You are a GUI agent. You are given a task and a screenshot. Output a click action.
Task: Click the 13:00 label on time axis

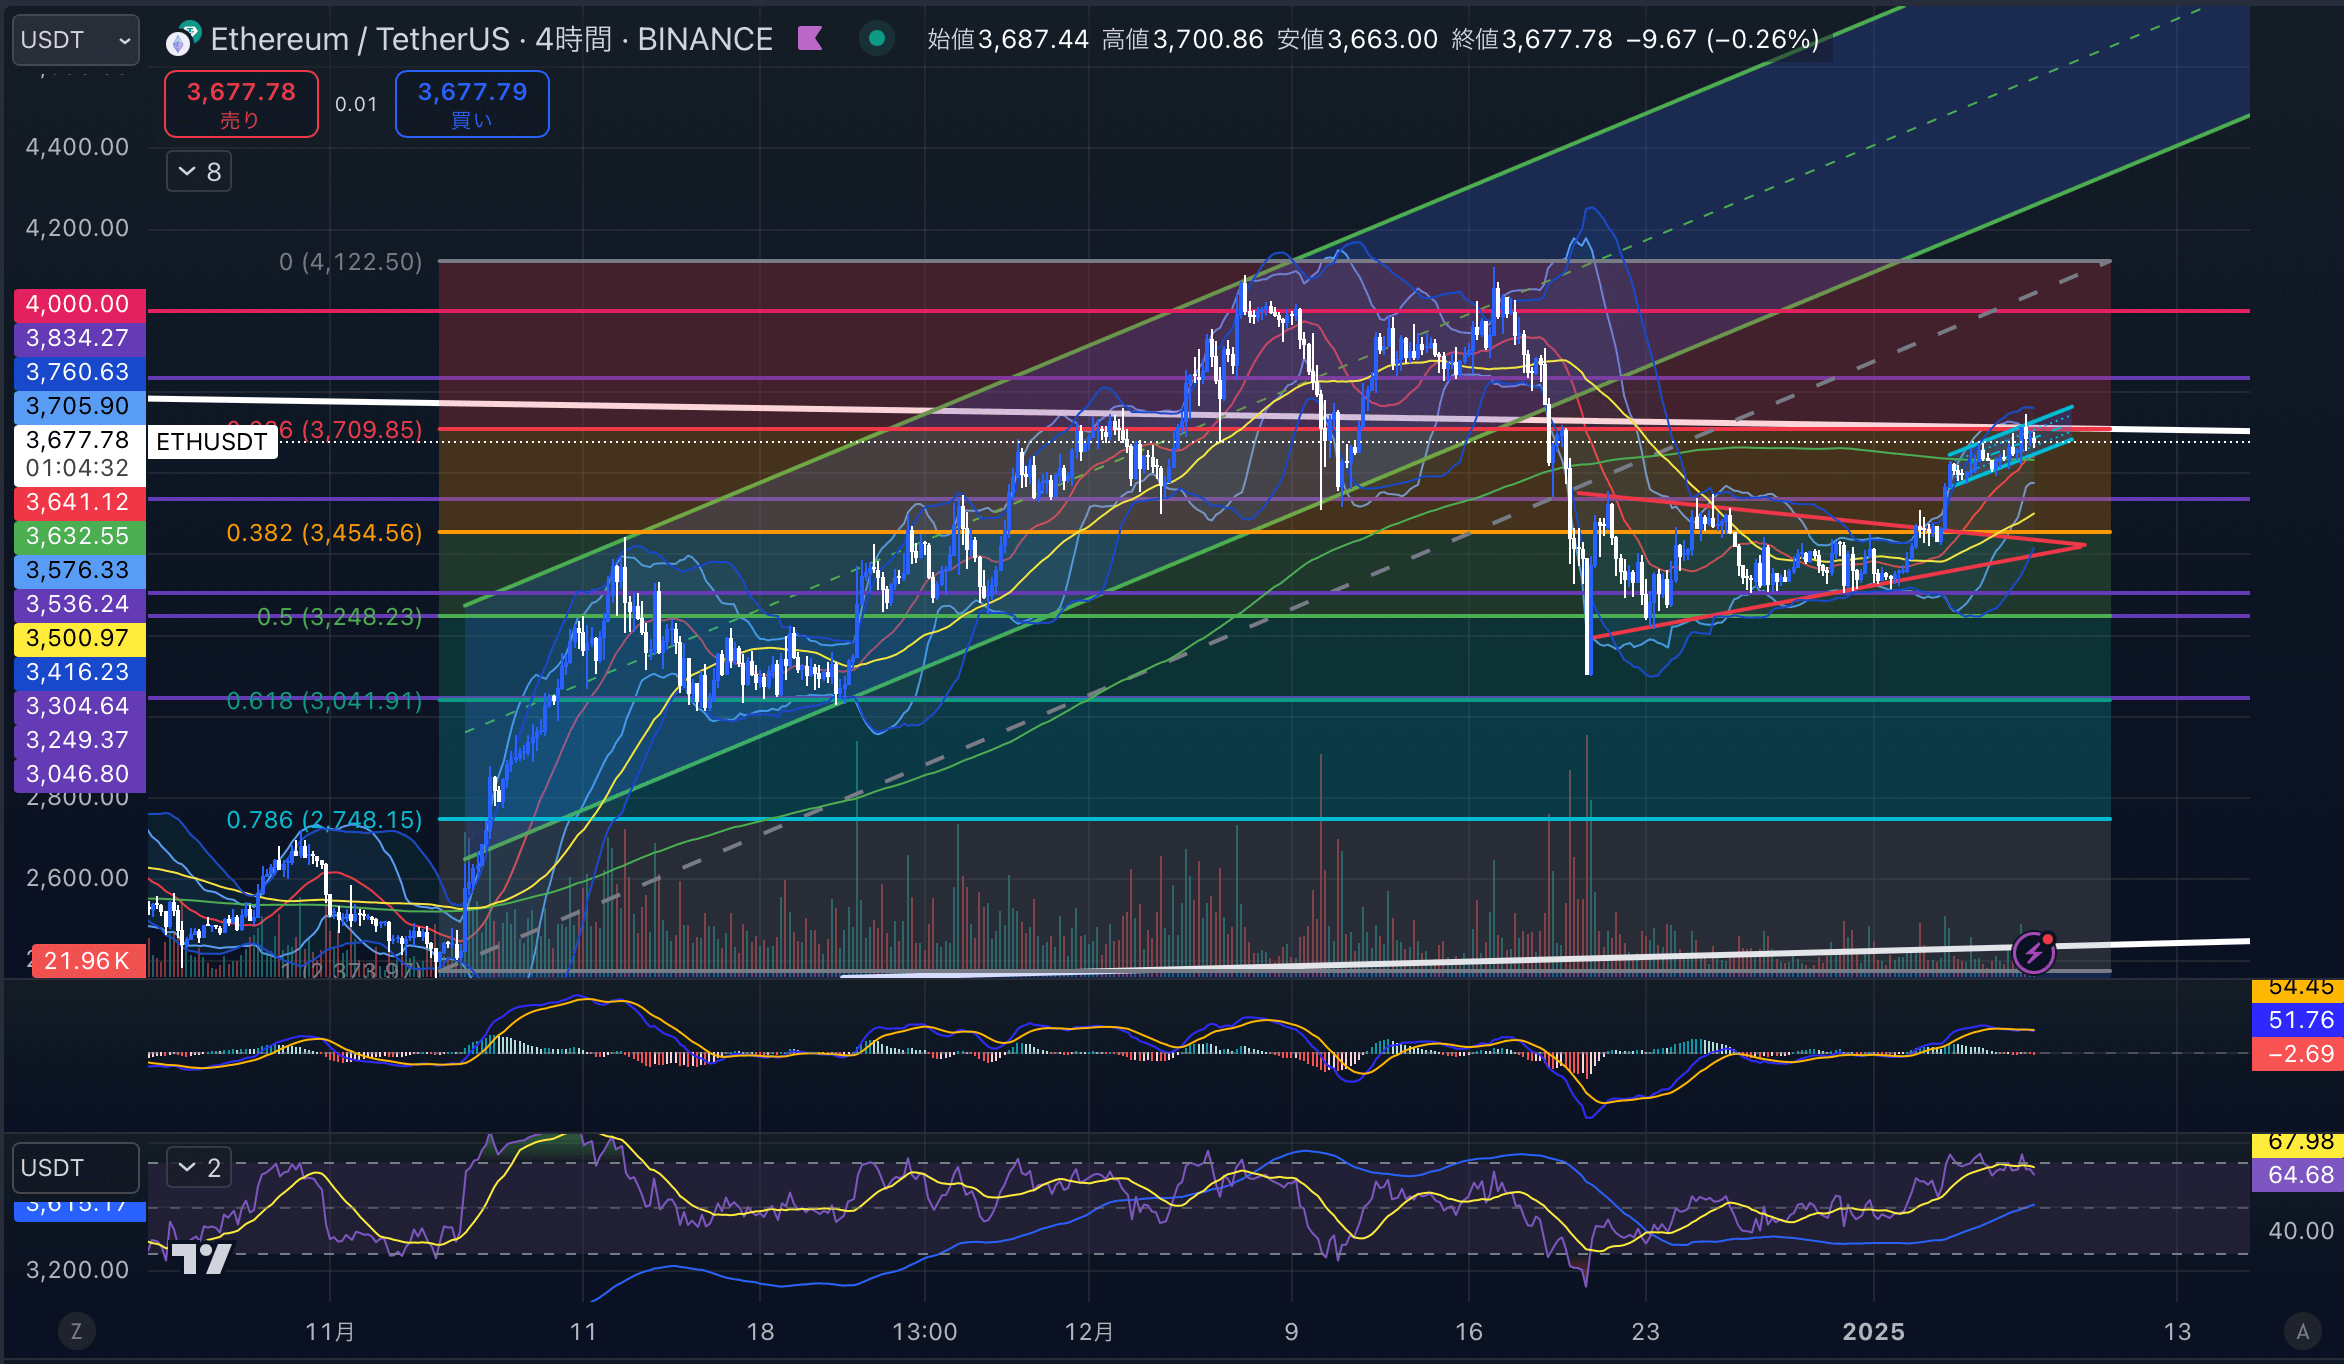pyautogui.click(x=925, y=1332)
